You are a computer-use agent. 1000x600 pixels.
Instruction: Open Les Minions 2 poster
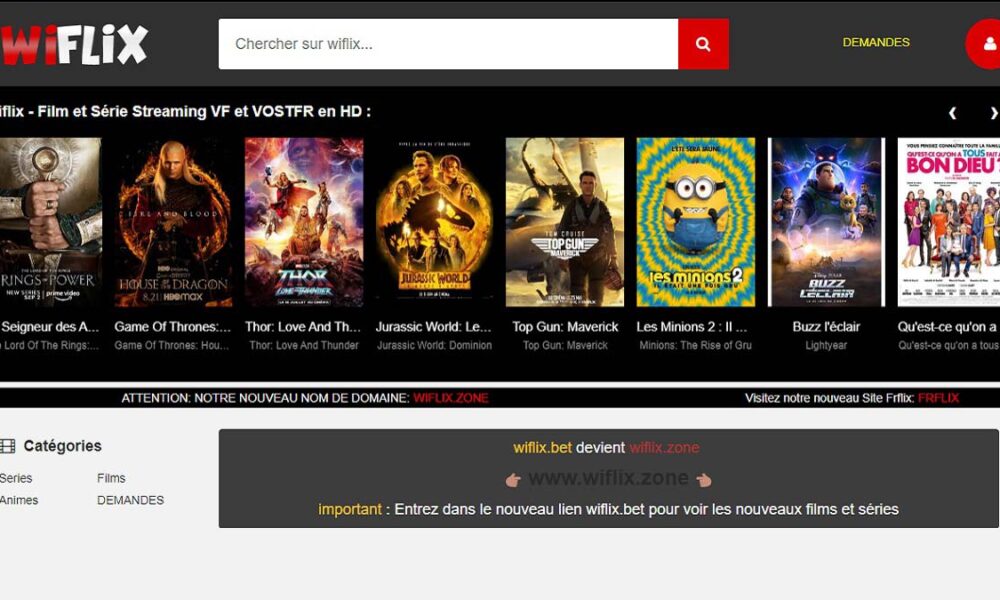click(x=696, y=222)
